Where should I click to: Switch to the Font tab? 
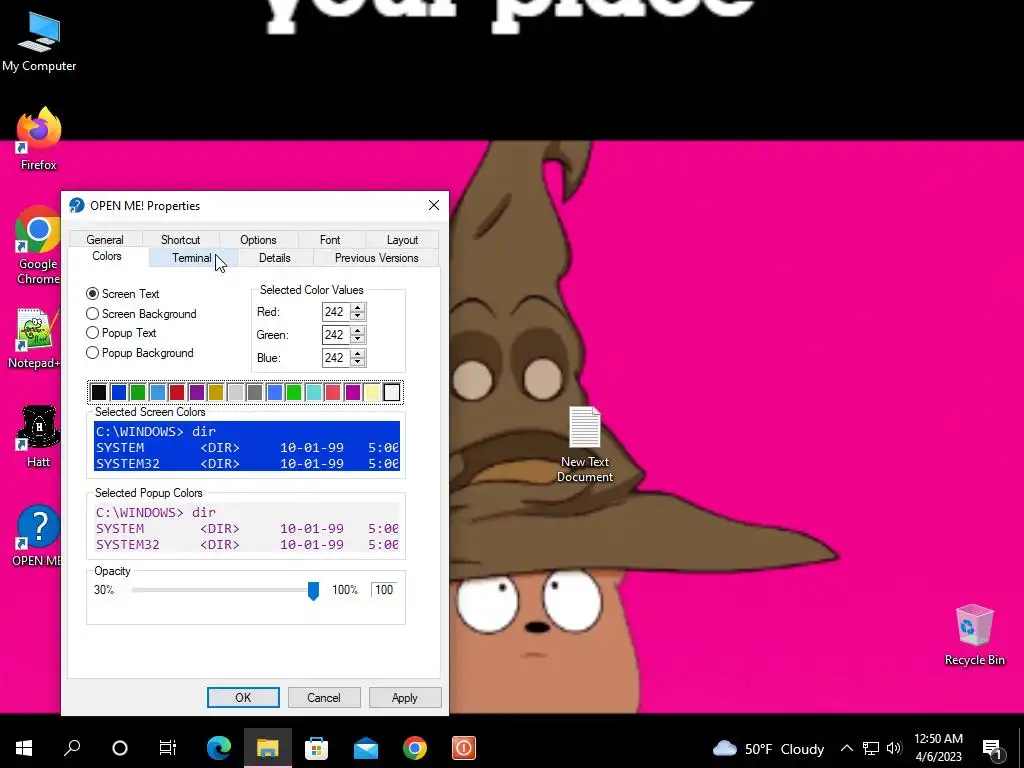pyautogui.click(x=330, y=240)
